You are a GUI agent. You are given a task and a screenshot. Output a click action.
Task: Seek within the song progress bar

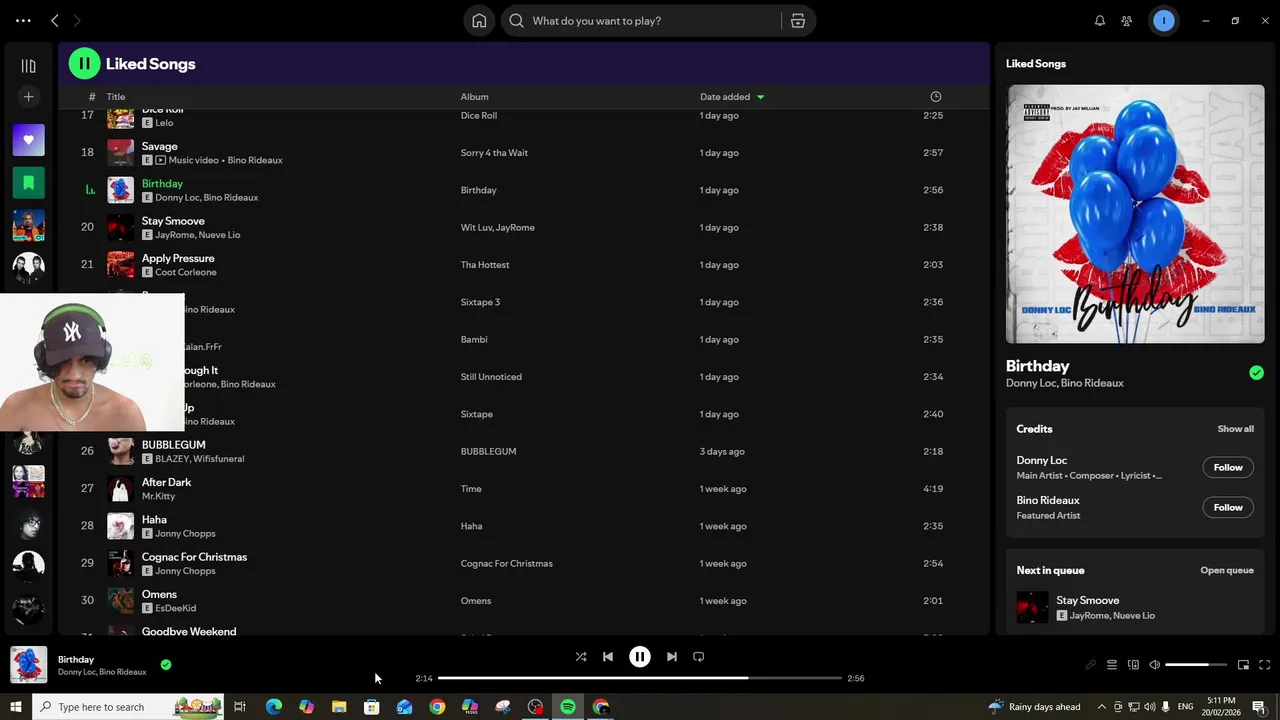point(640,678)
